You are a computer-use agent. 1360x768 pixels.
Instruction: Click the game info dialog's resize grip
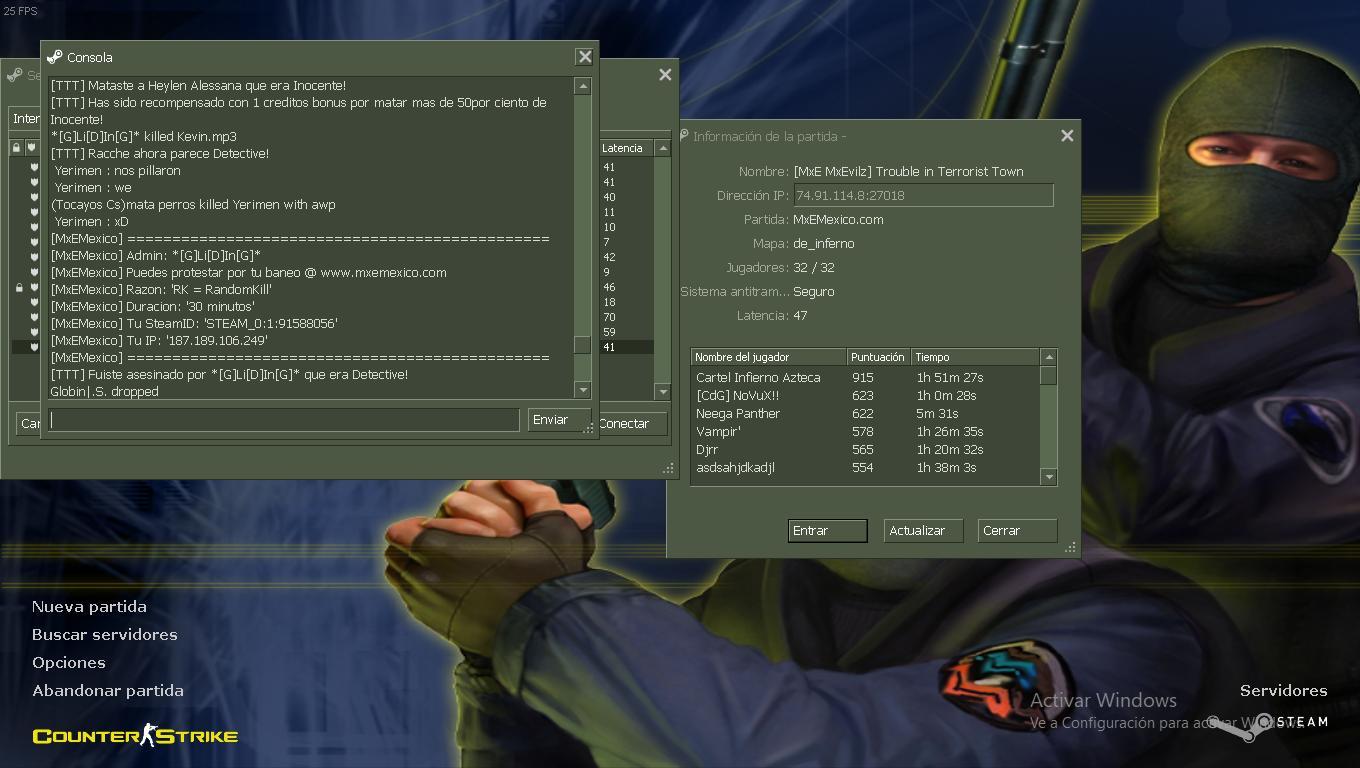pyautogui.click(x=1072, y=548)
